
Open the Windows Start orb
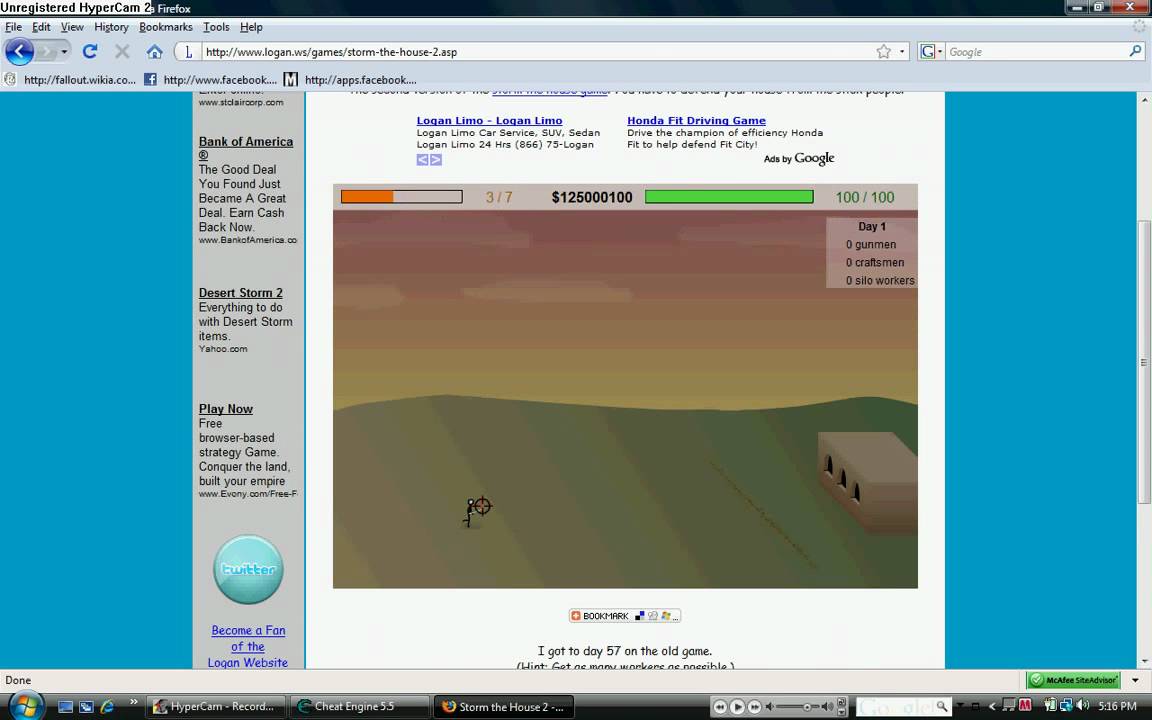click(26, 707)
